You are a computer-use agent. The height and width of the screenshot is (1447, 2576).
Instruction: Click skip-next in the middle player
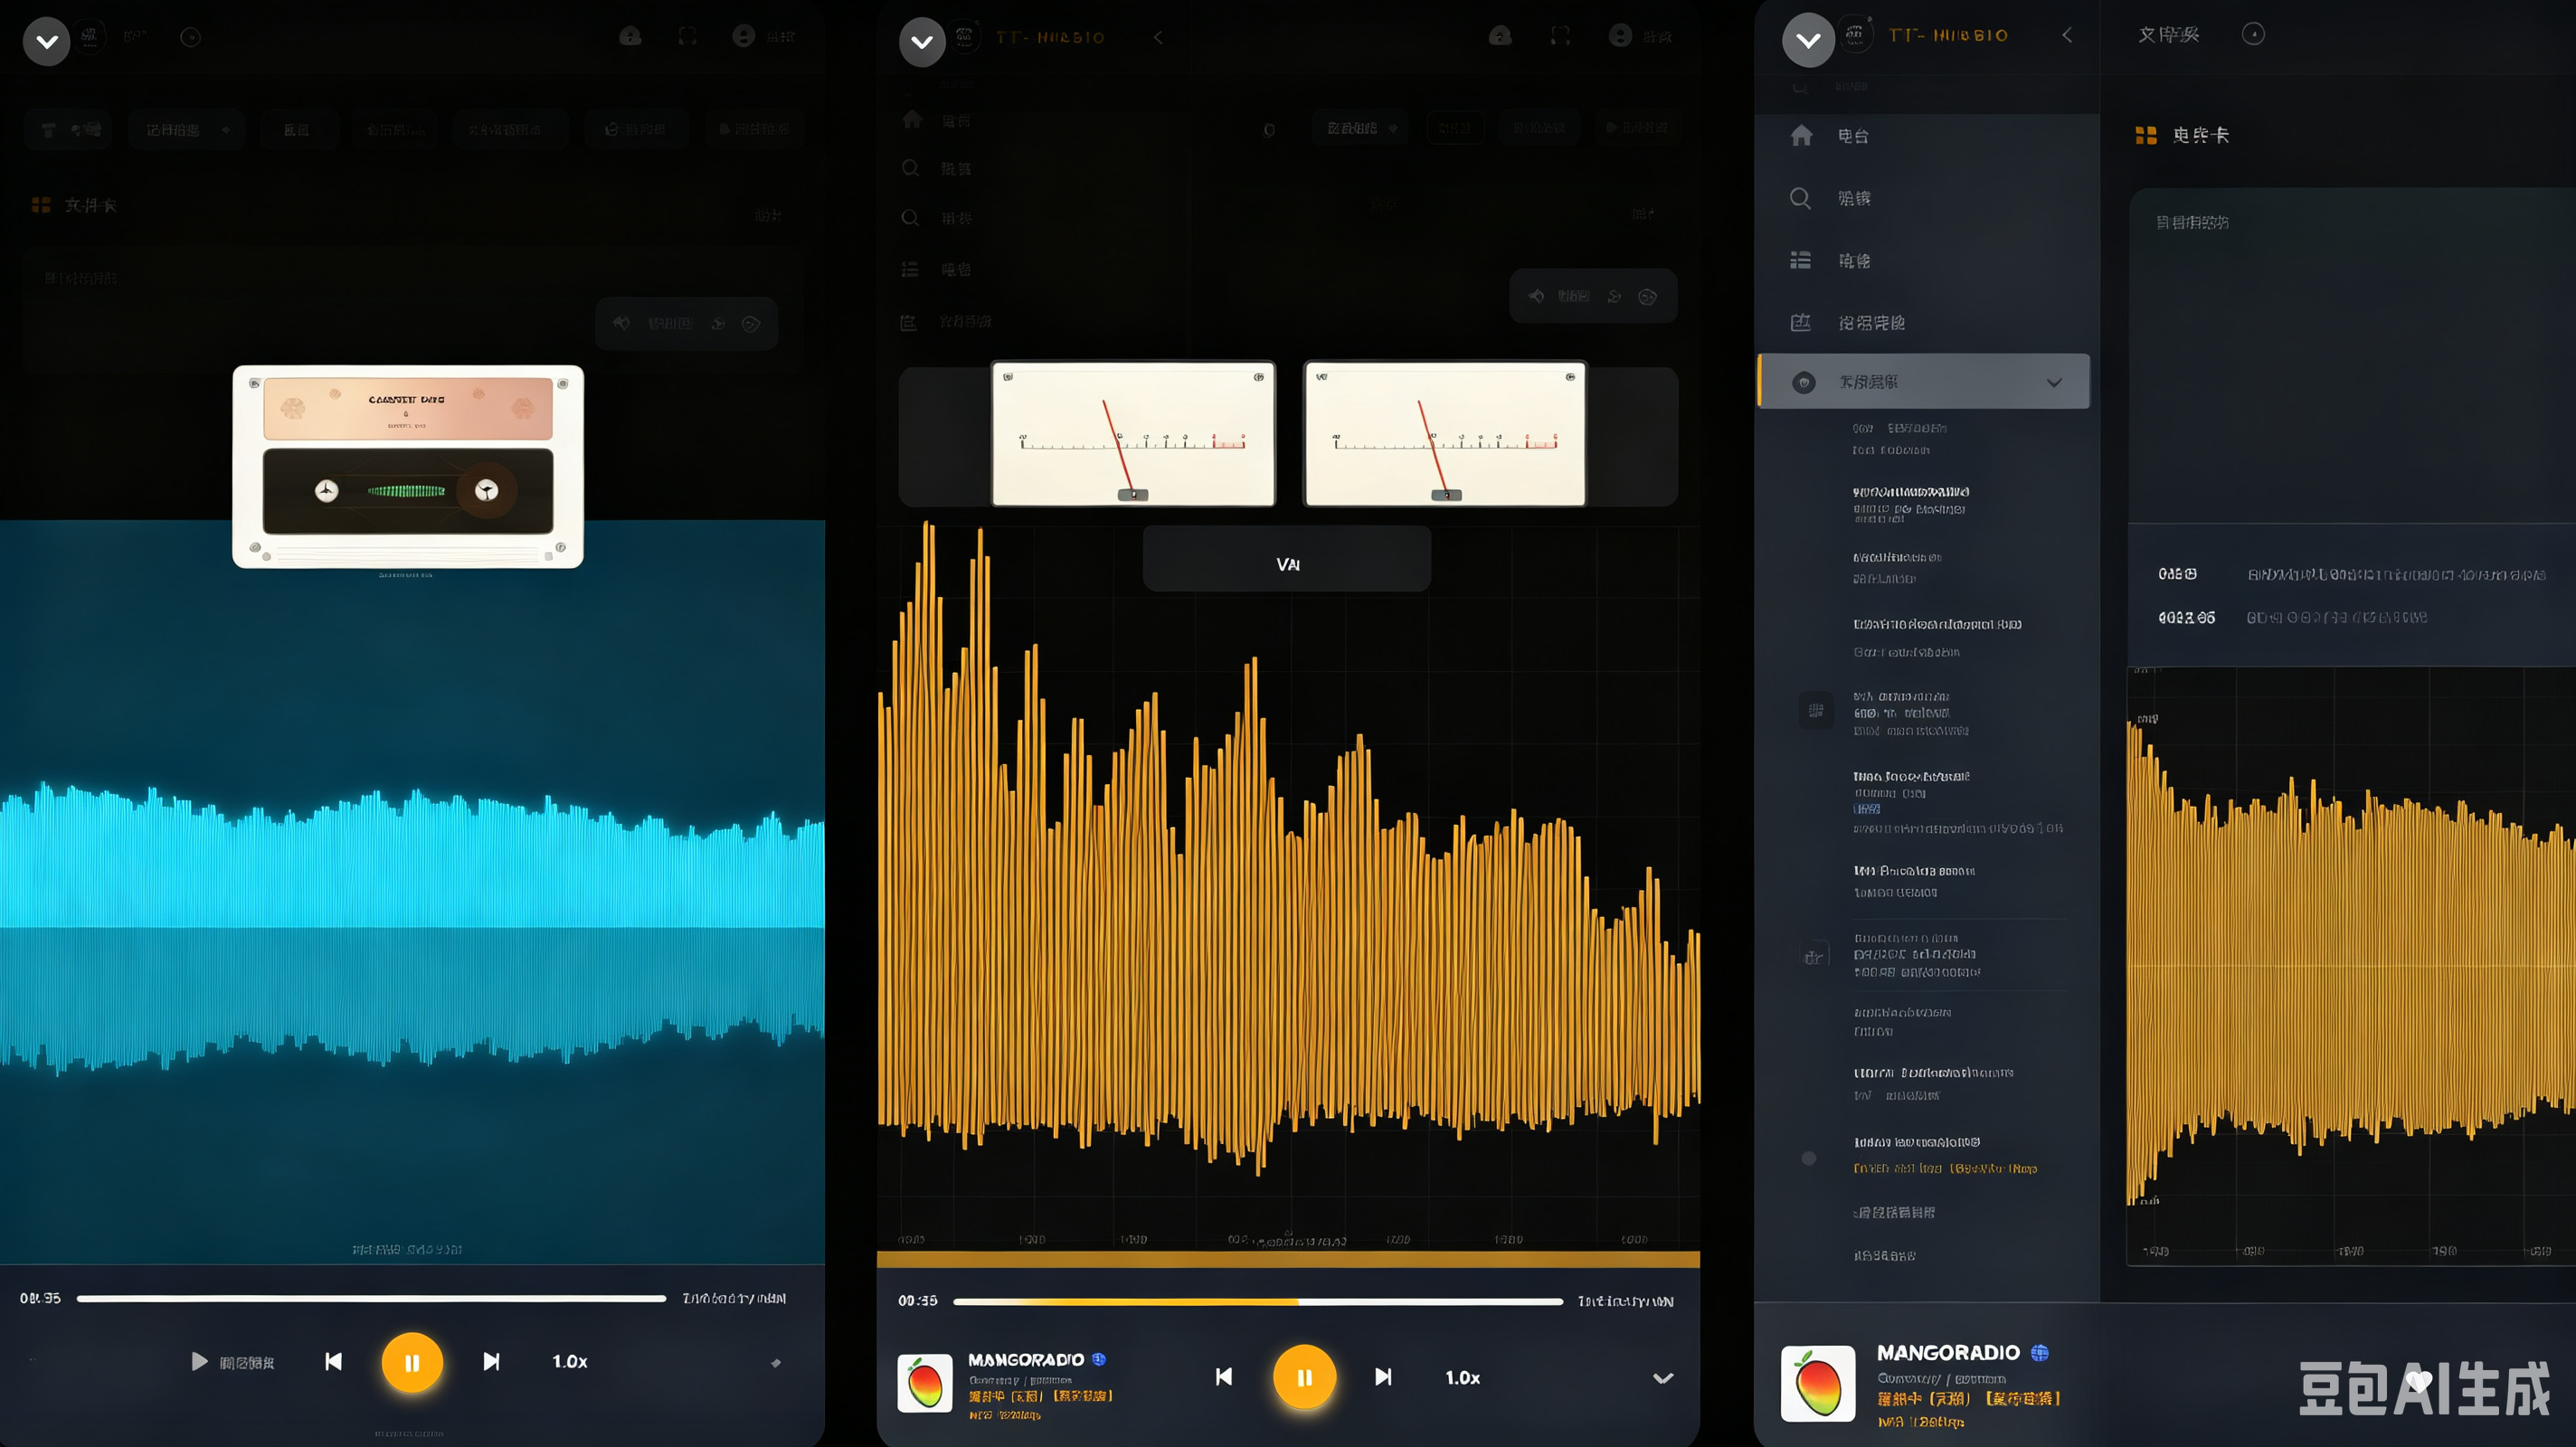tap(1383, 1377)
